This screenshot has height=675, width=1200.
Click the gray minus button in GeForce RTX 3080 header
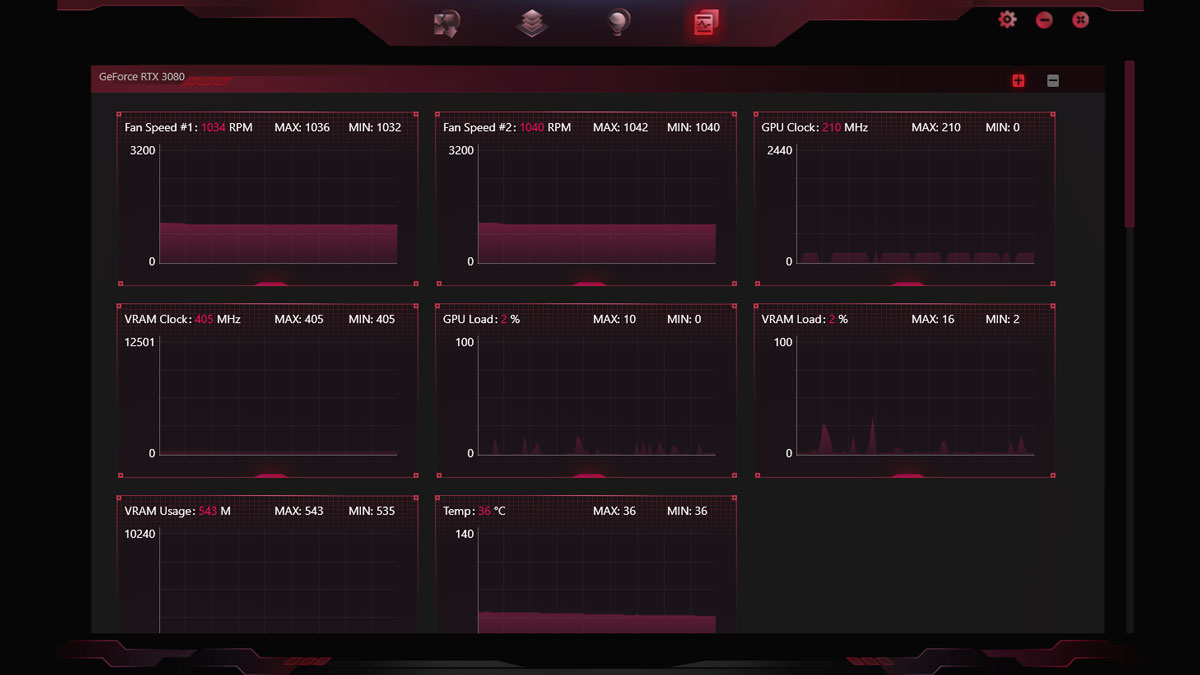tap(1053, 81)
